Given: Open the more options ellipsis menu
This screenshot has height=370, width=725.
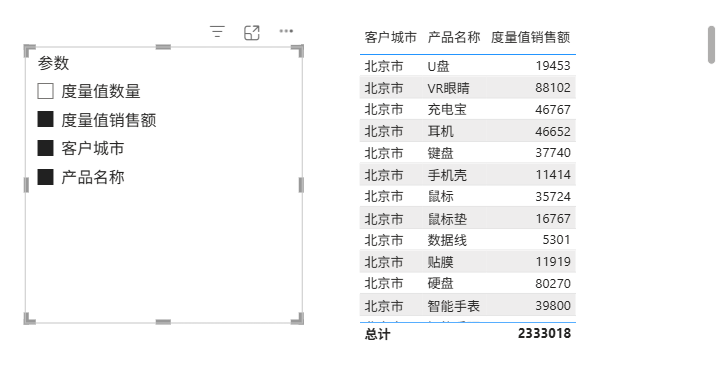Looking at the screenshot, I should [x=286, y=31].
